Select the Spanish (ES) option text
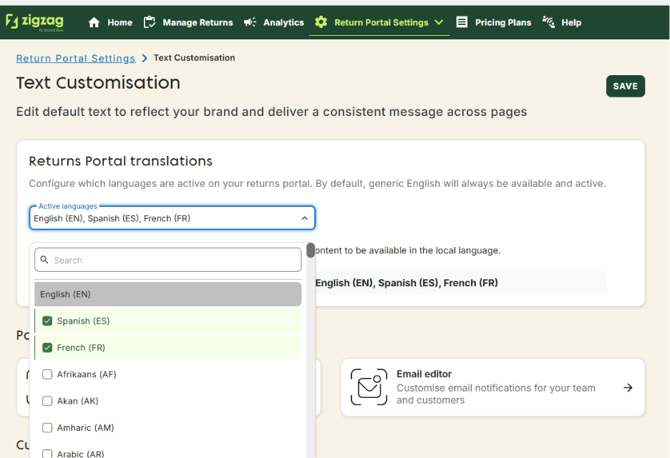 (x=83, y=321)
